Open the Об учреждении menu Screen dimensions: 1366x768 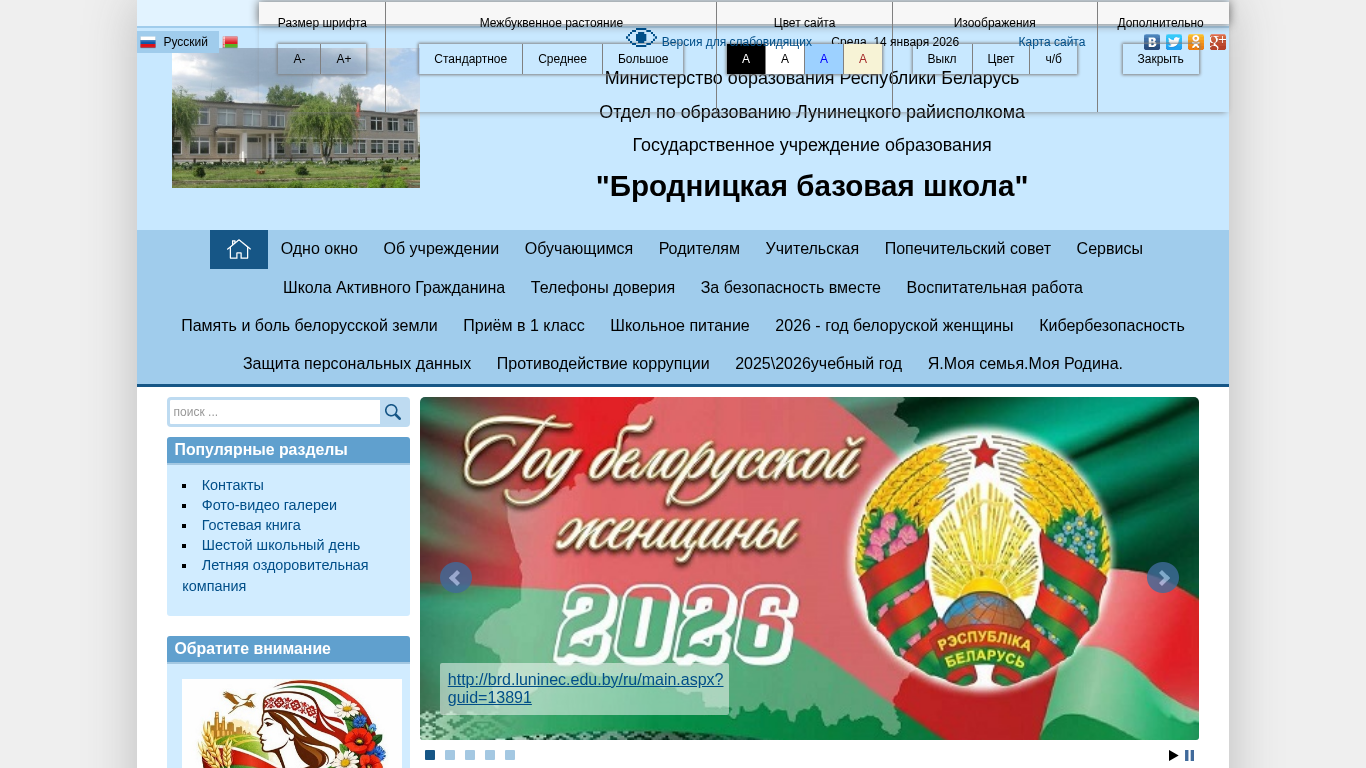441,249
